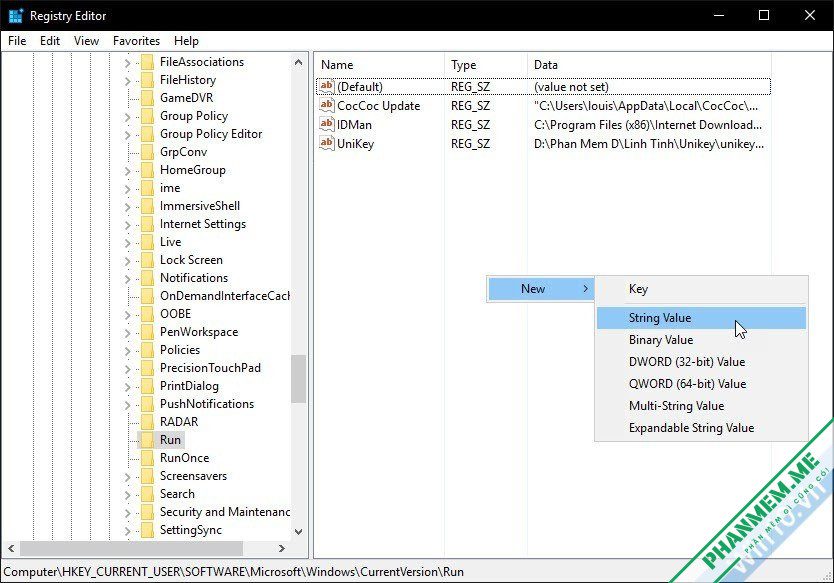This screenshot has width=834, height=583.
Task: Choose Multi-String Value
Action: [x=701, y=406]
